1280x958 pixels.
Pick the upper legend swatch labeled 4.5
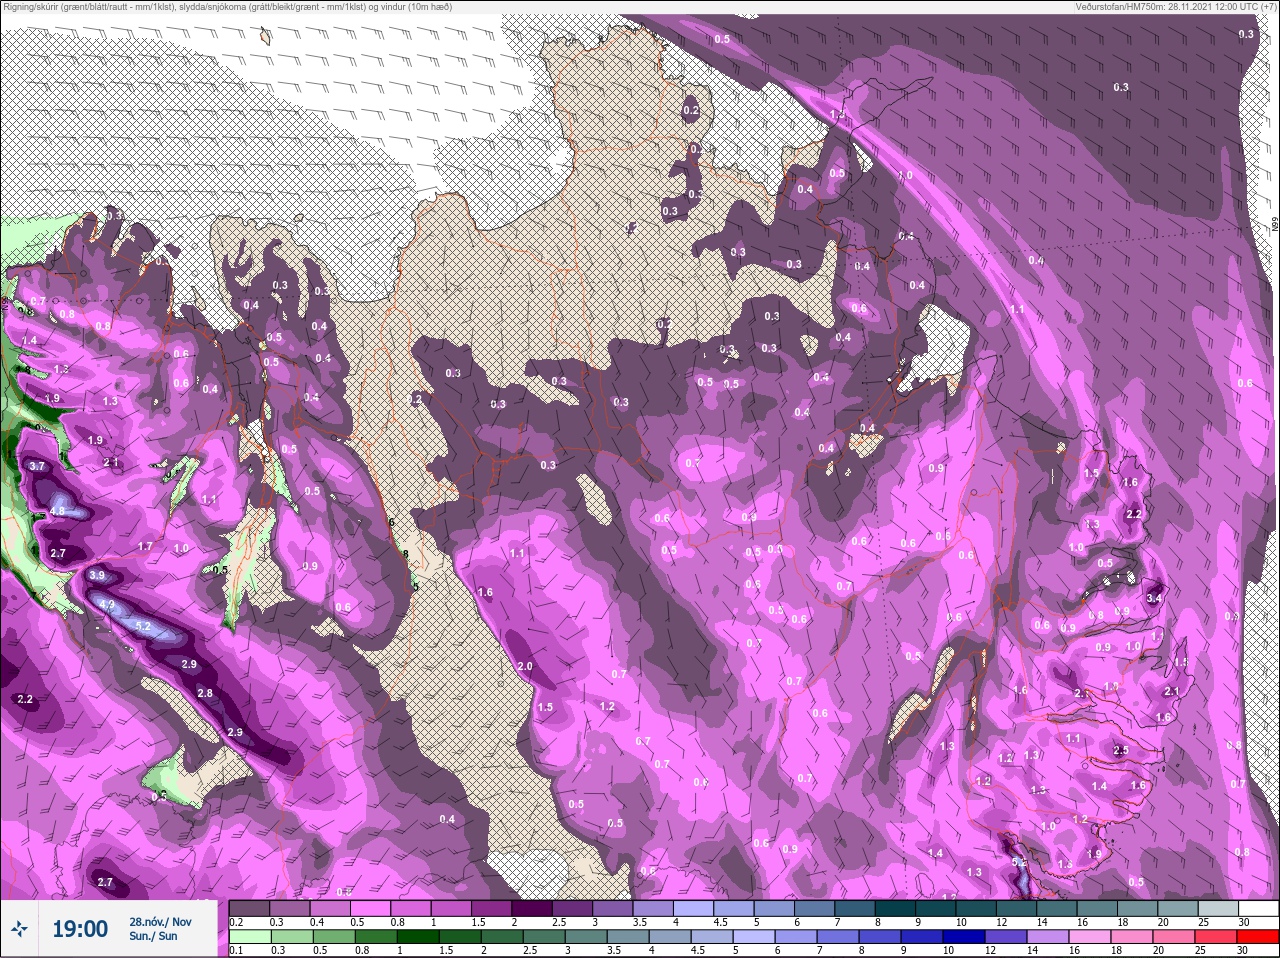pyautogui.click(x=734, y=908)
